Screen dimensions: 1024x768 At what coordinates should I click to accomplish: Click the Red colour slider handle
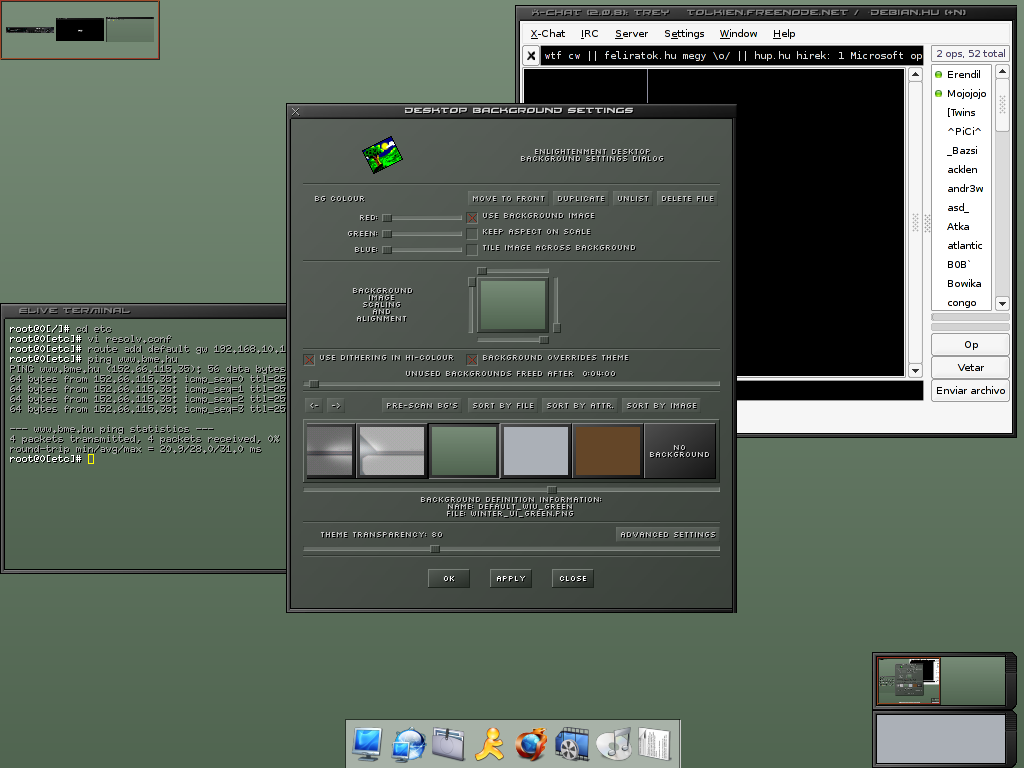pyautogui.click(x=387, y=218)
